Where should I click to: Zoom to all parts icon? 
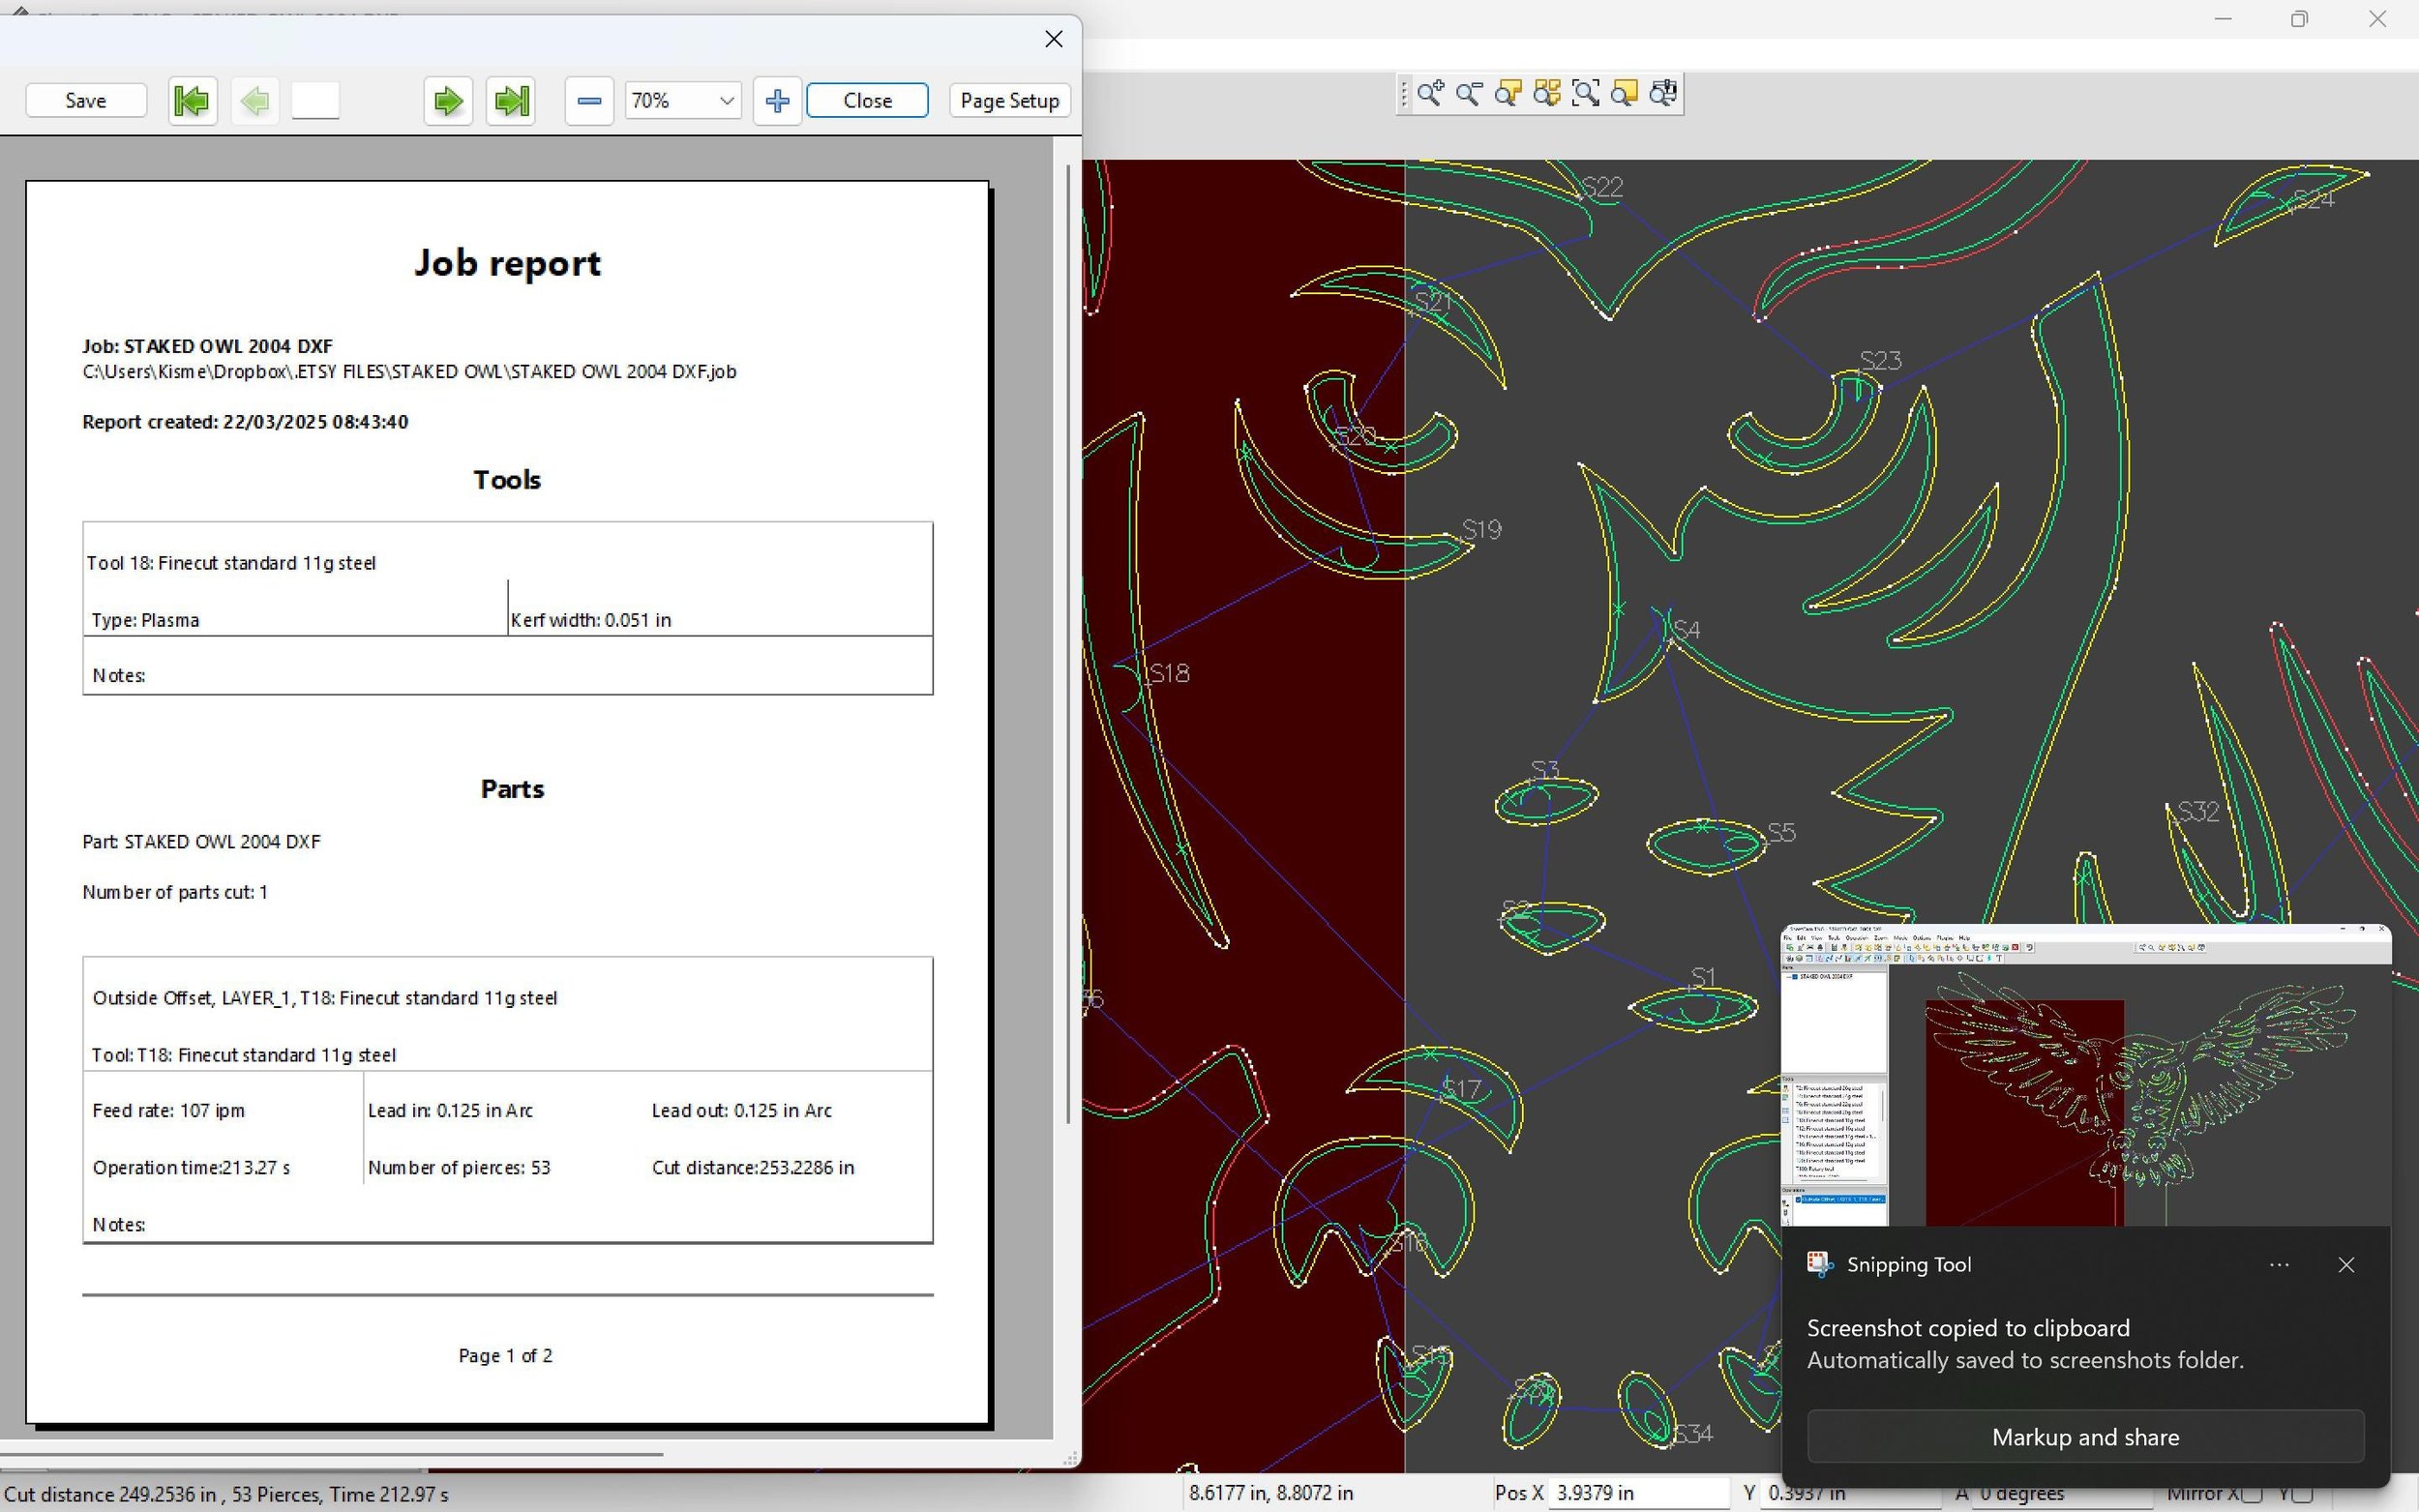click(x=1547, y=94)
